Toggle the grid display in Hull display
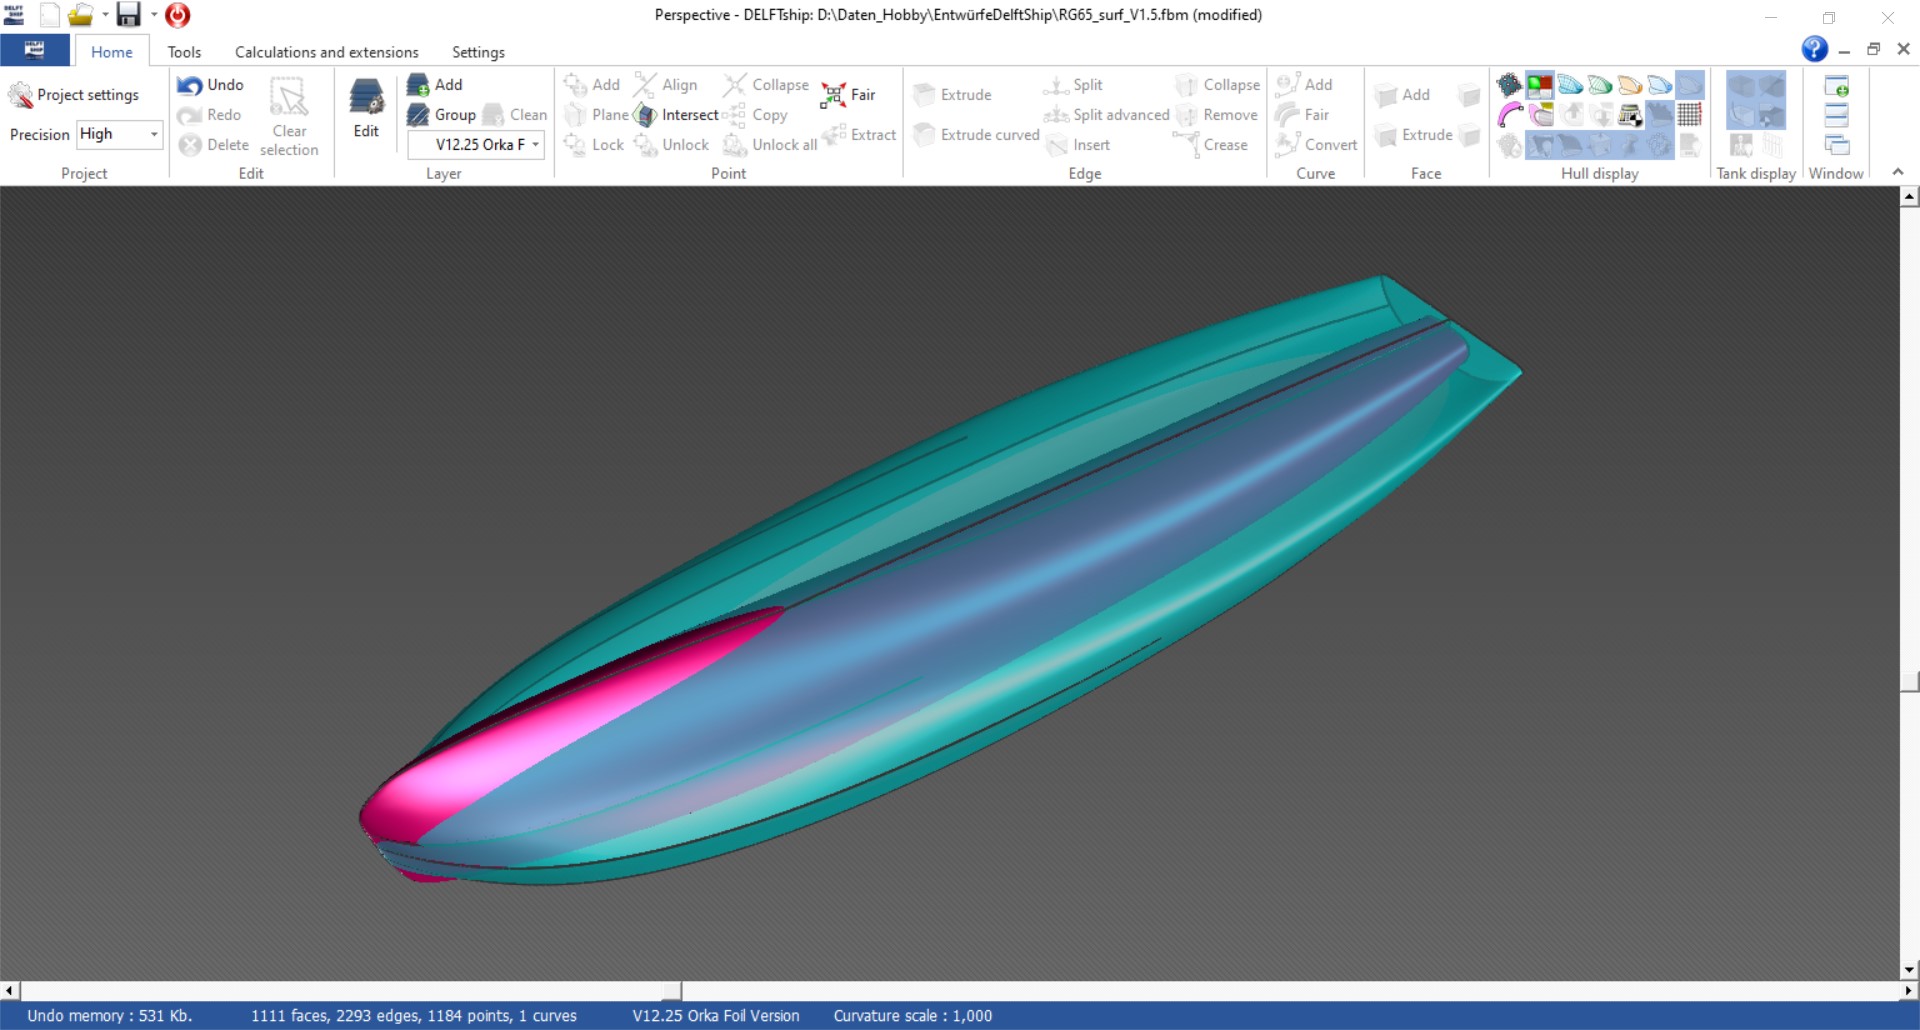 (1690, 116)
